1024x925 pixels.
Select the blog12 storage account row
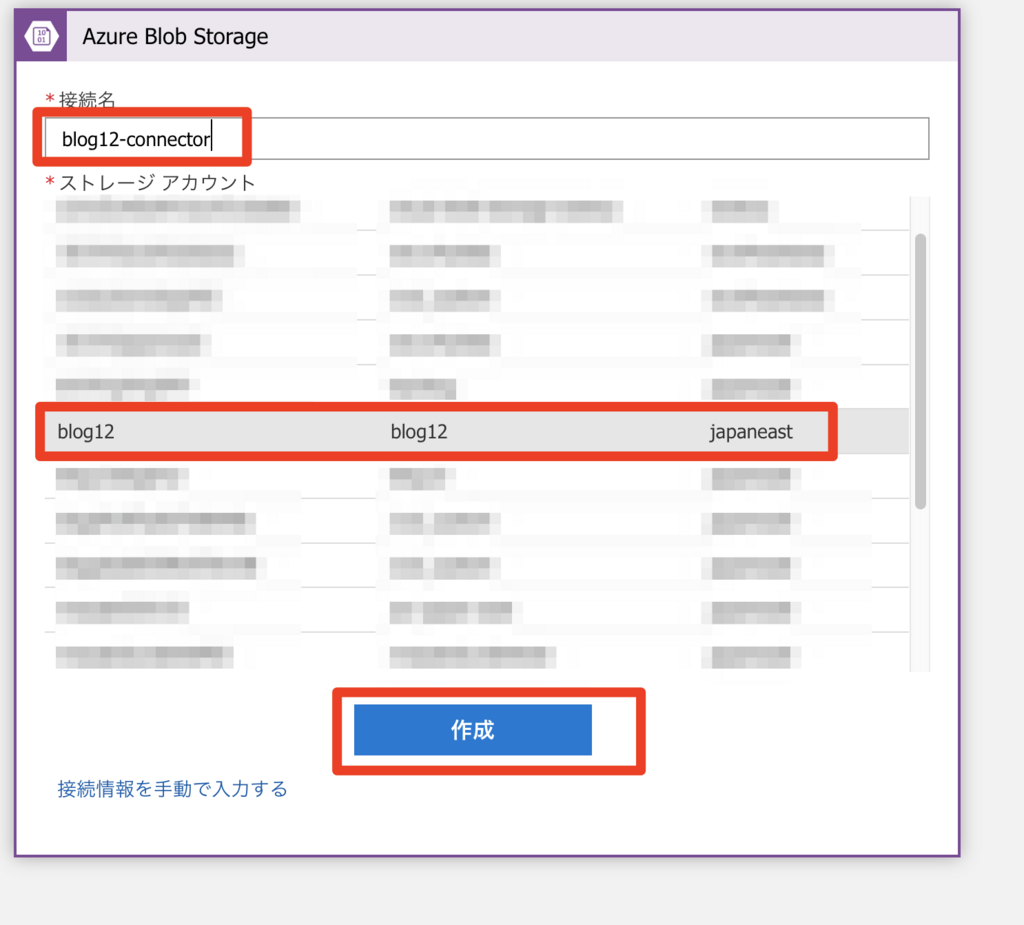476,431
